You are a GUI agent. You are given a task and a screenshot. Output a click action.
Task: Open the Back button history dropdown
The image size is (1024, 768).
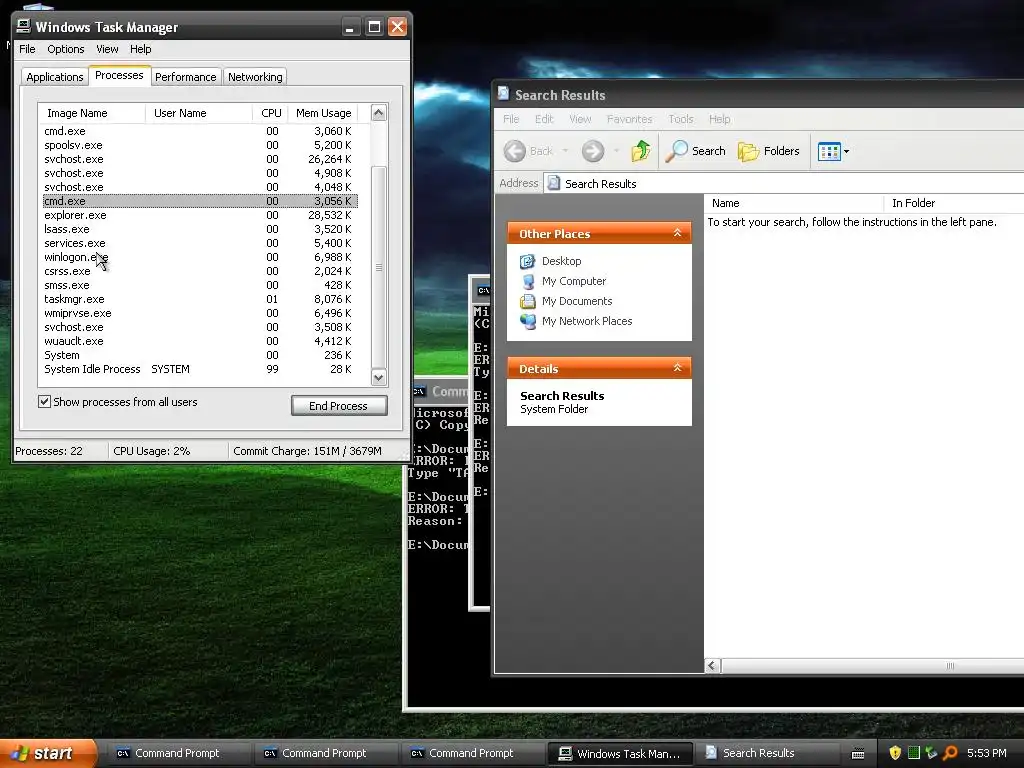(x=565, y=151)
